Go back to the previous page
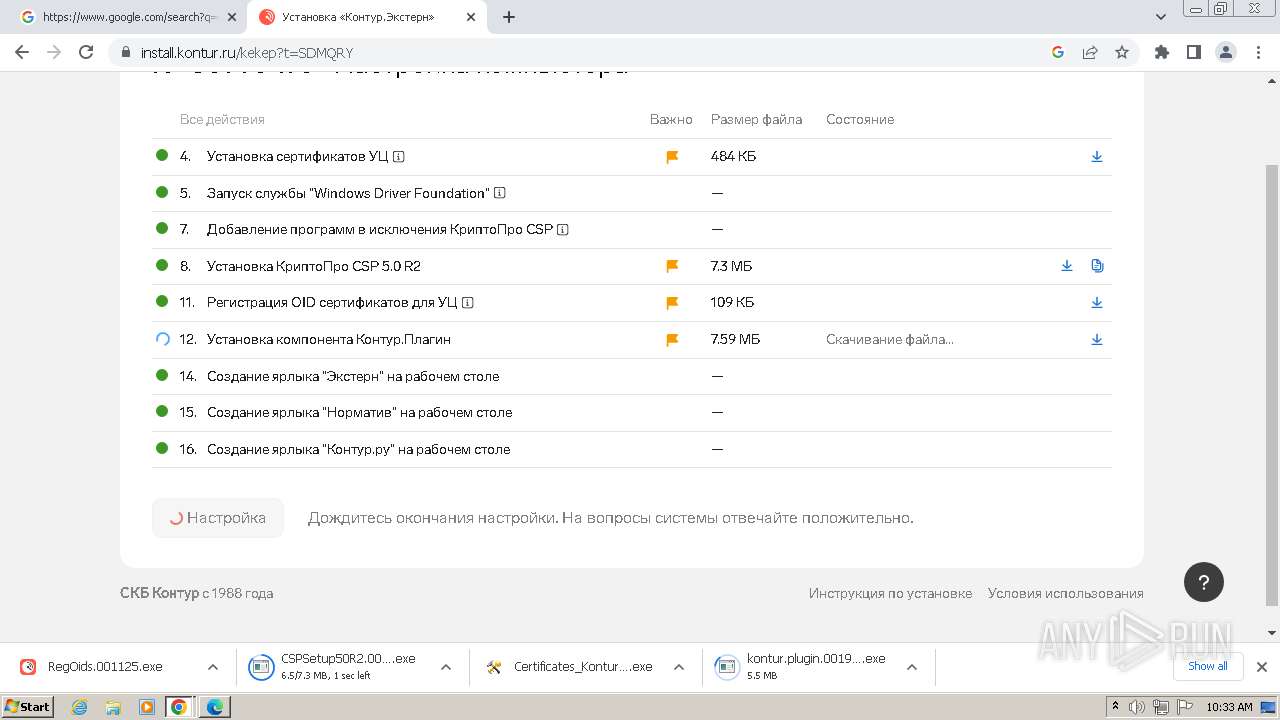Viewport: 1280px width, 720px height. 22,52
